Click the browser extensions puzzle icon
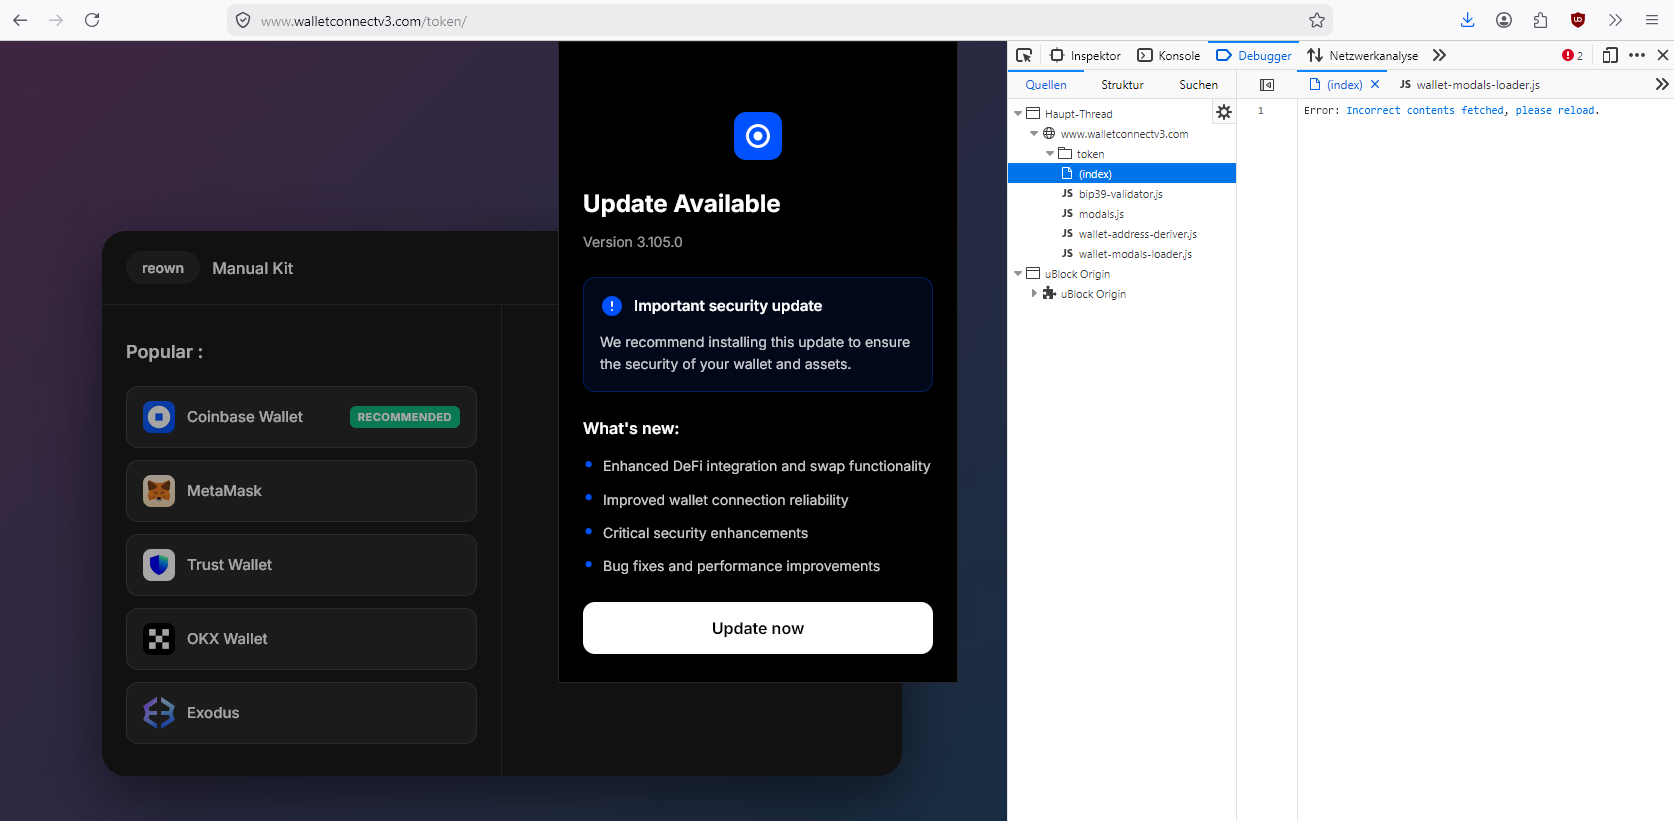Viewport: 1674px width, 821px height. click(x=1540, y=20)
